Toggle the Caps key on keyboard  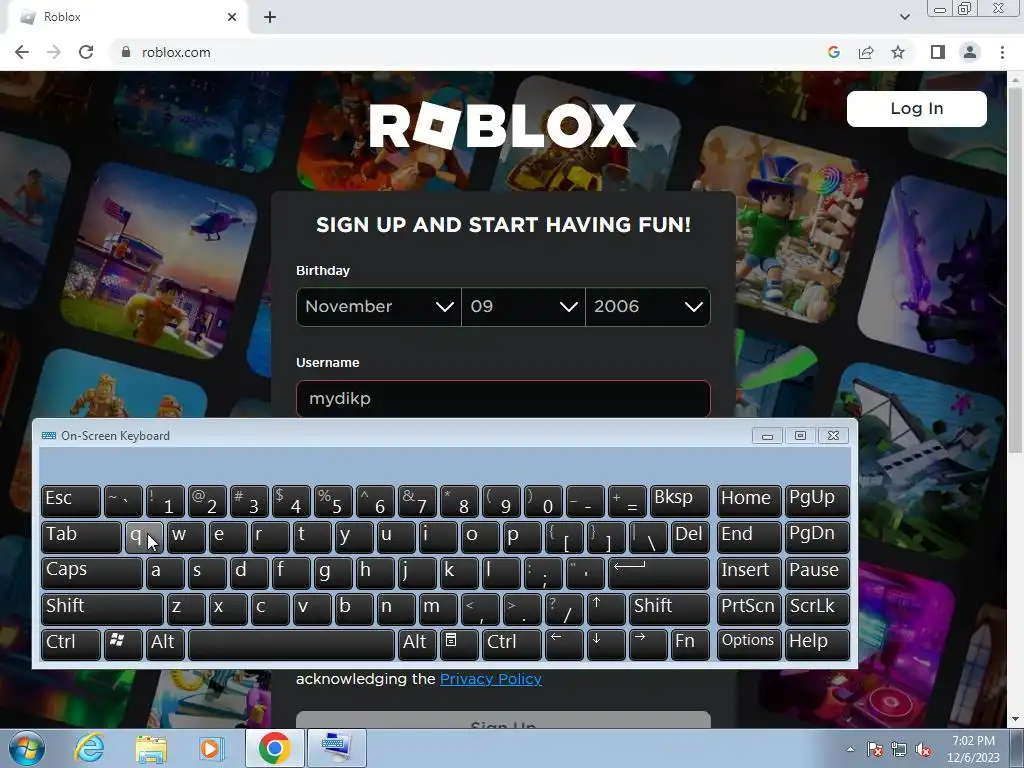coord(91,572)
